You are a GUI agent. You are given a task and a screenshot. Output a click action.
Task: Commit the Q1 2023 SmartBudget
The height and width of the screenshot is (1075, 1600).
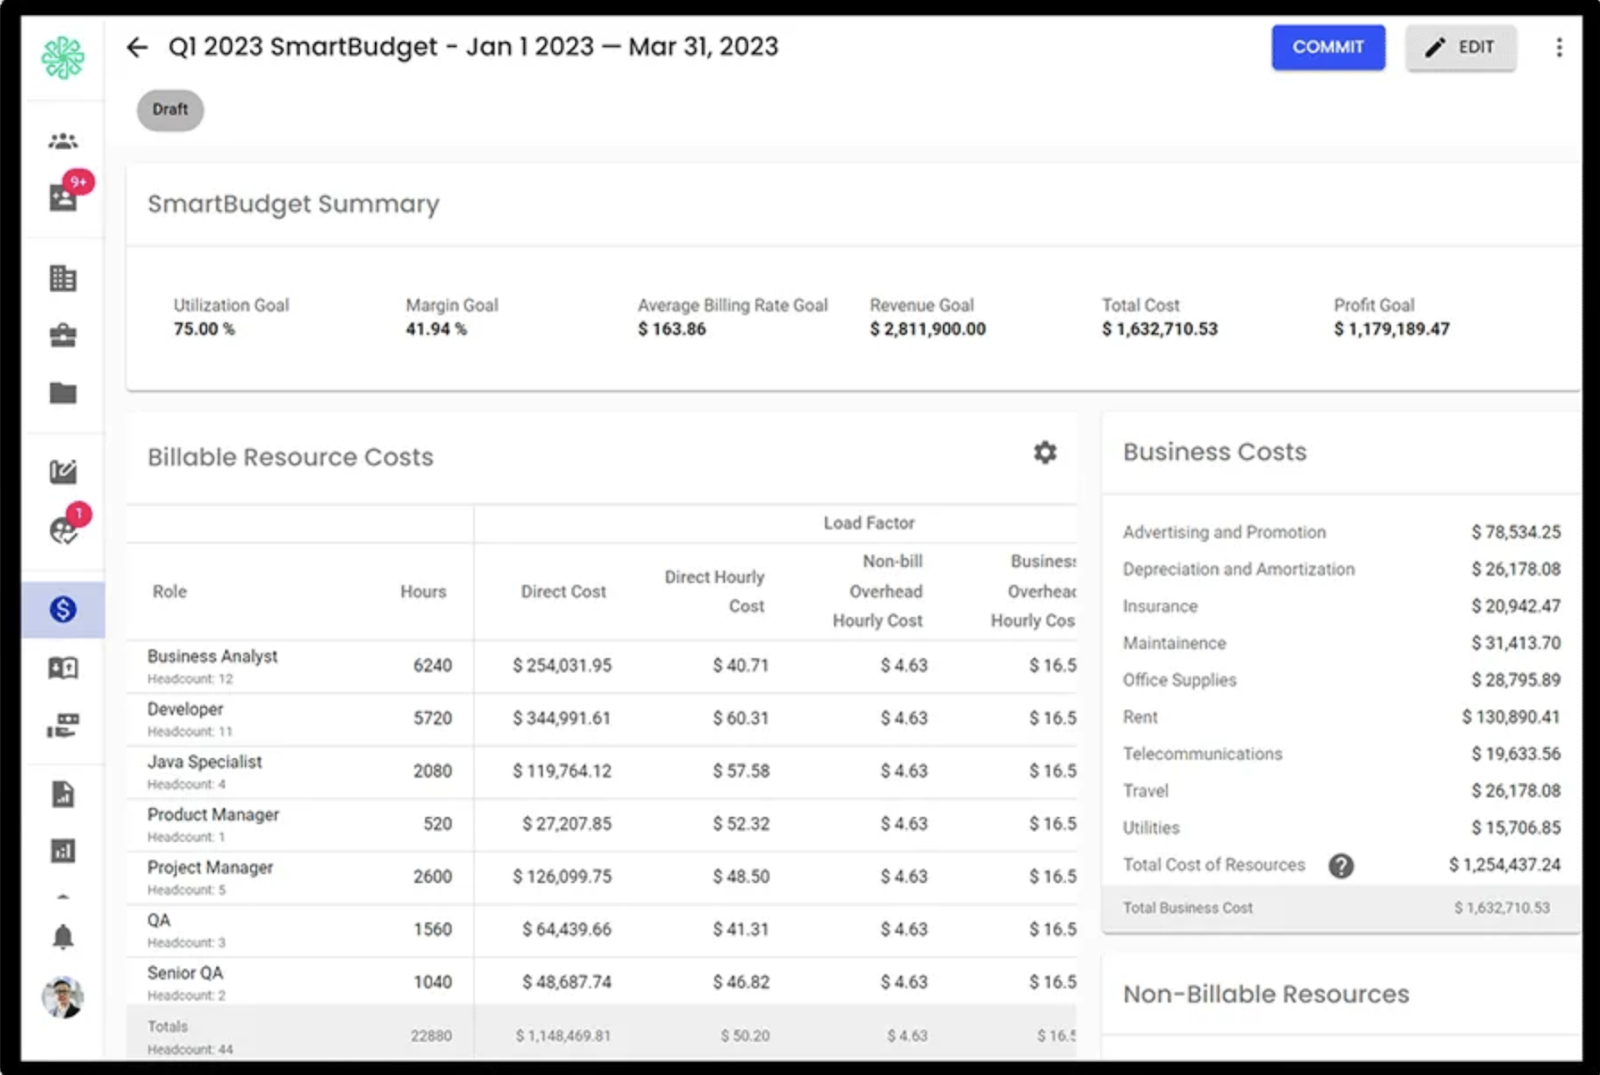[x=1328, y=47]
